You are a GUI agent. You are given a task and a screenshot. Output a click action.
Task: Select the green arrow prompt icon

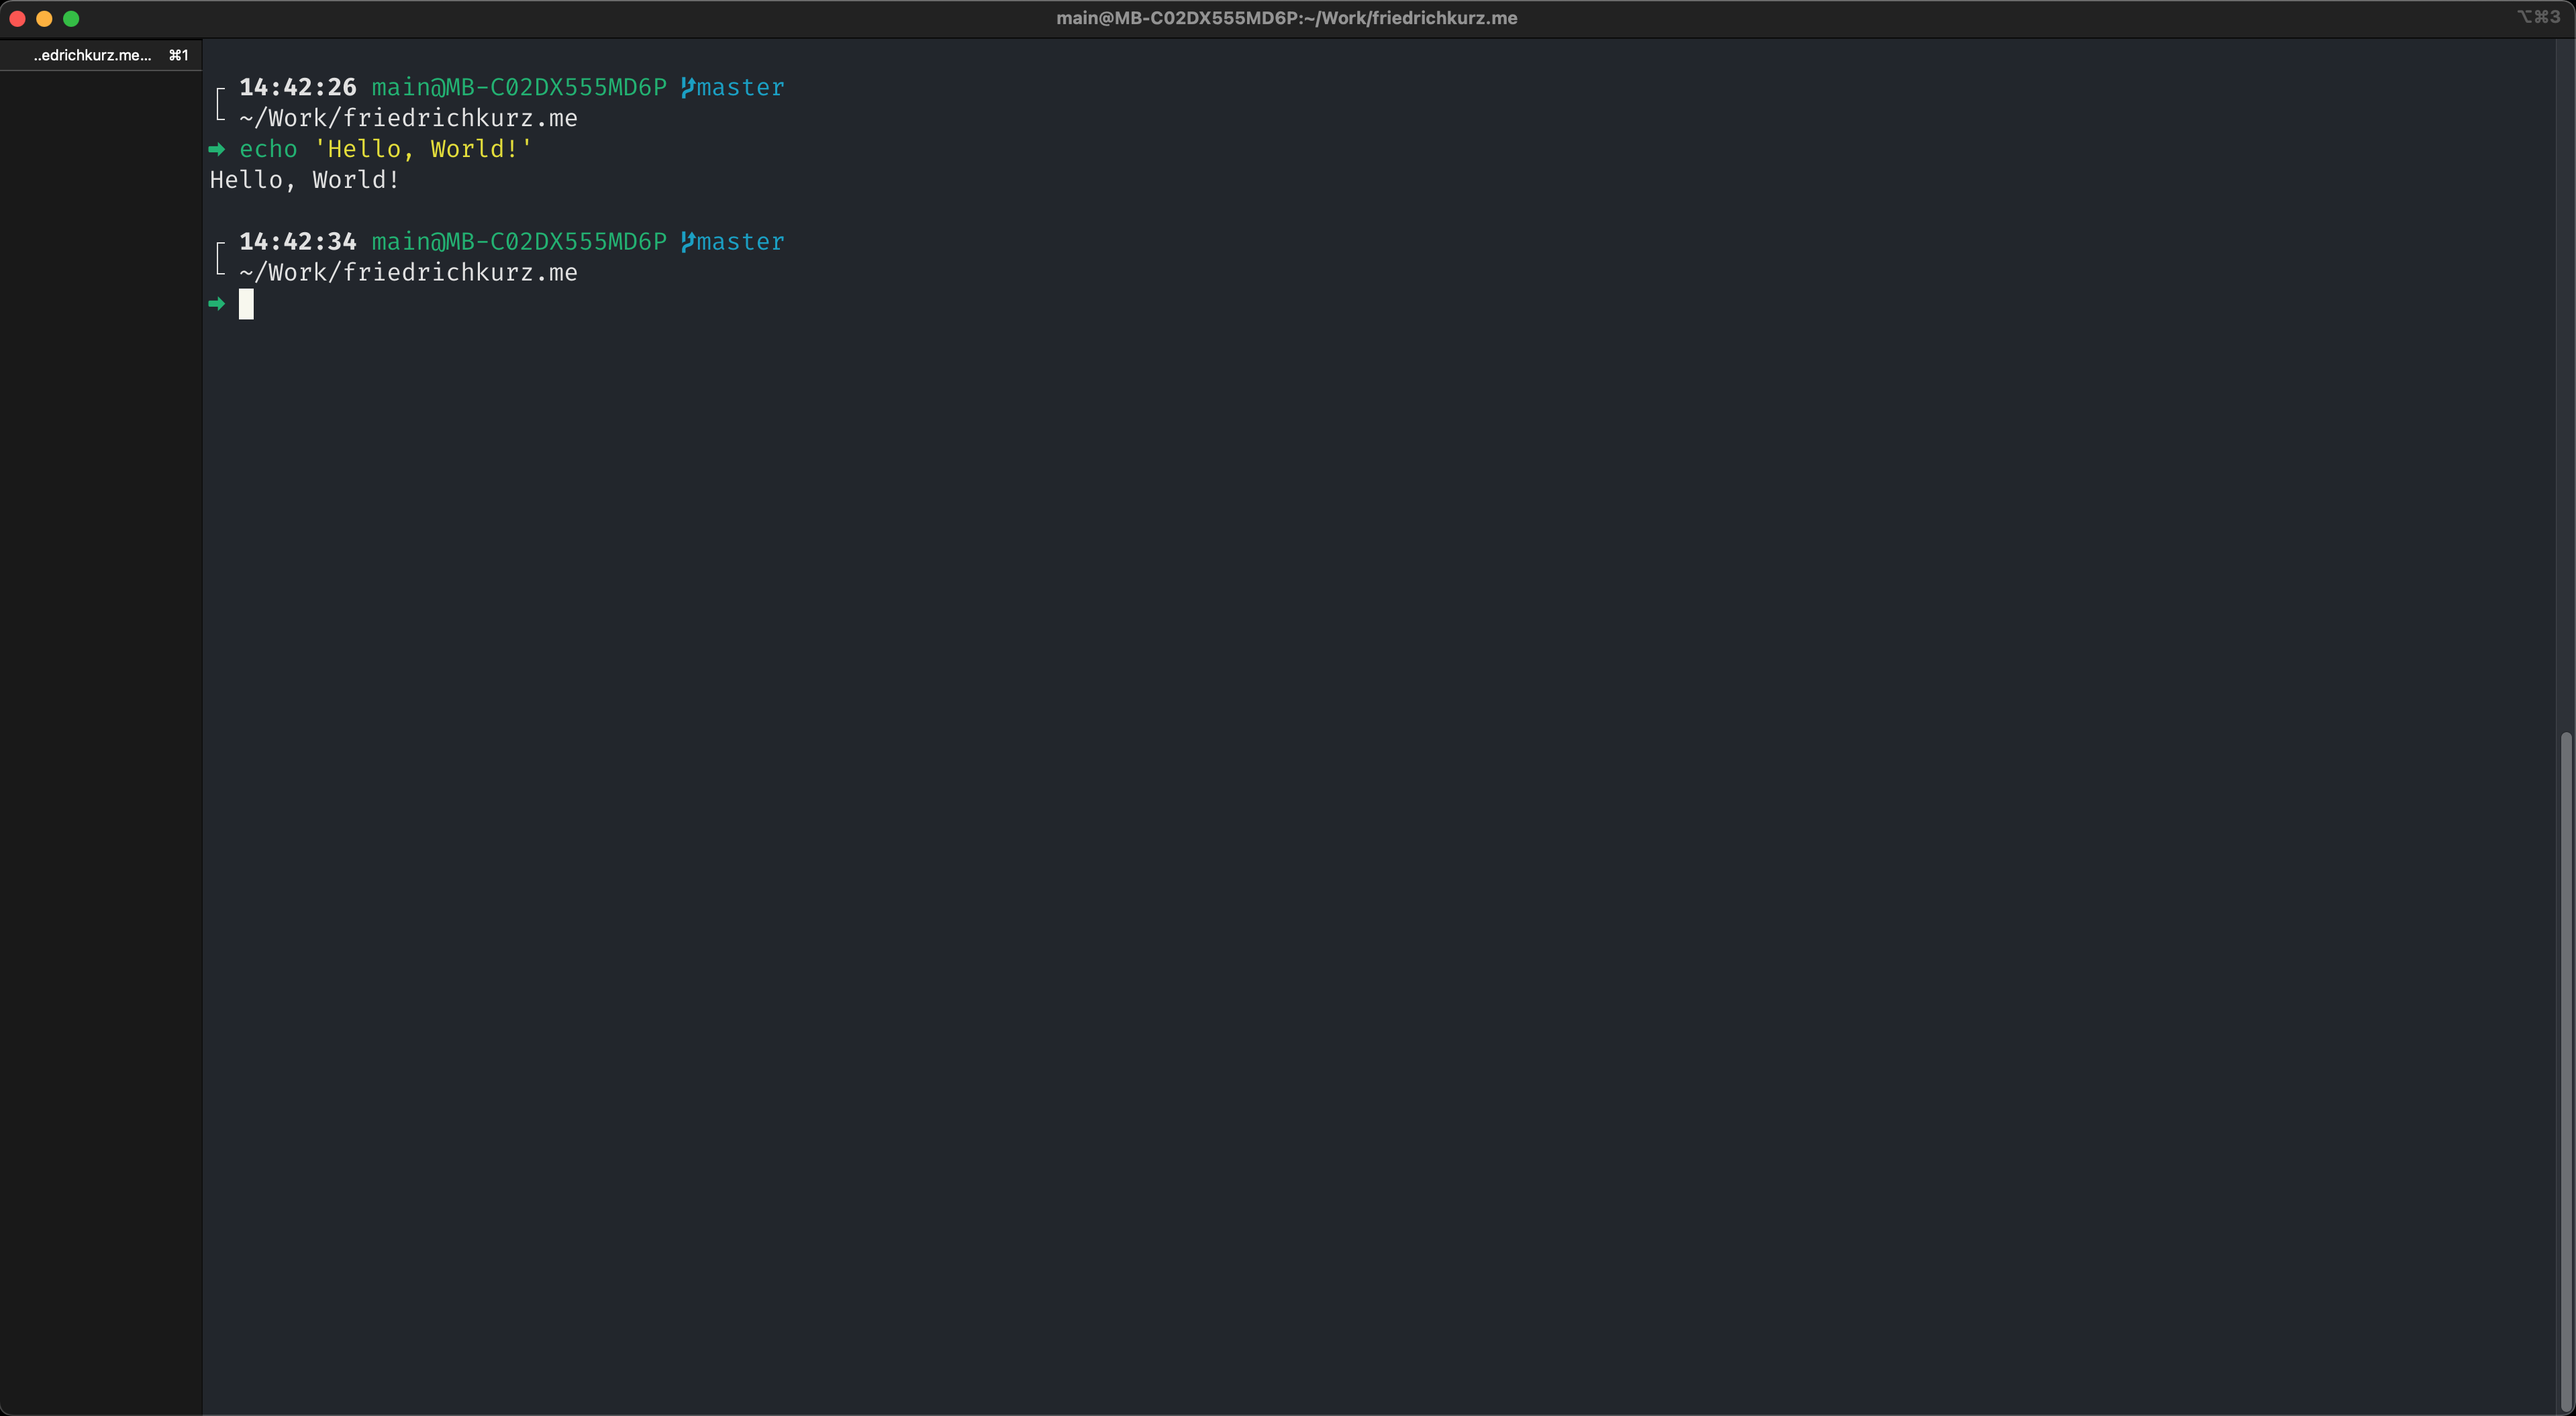218,149
